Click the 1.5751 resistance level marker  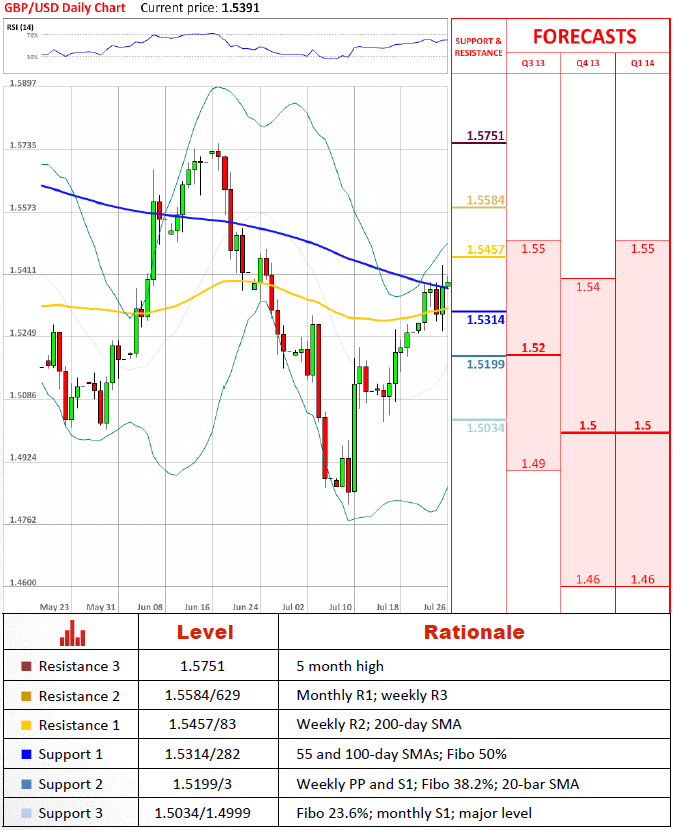(485, 136)
